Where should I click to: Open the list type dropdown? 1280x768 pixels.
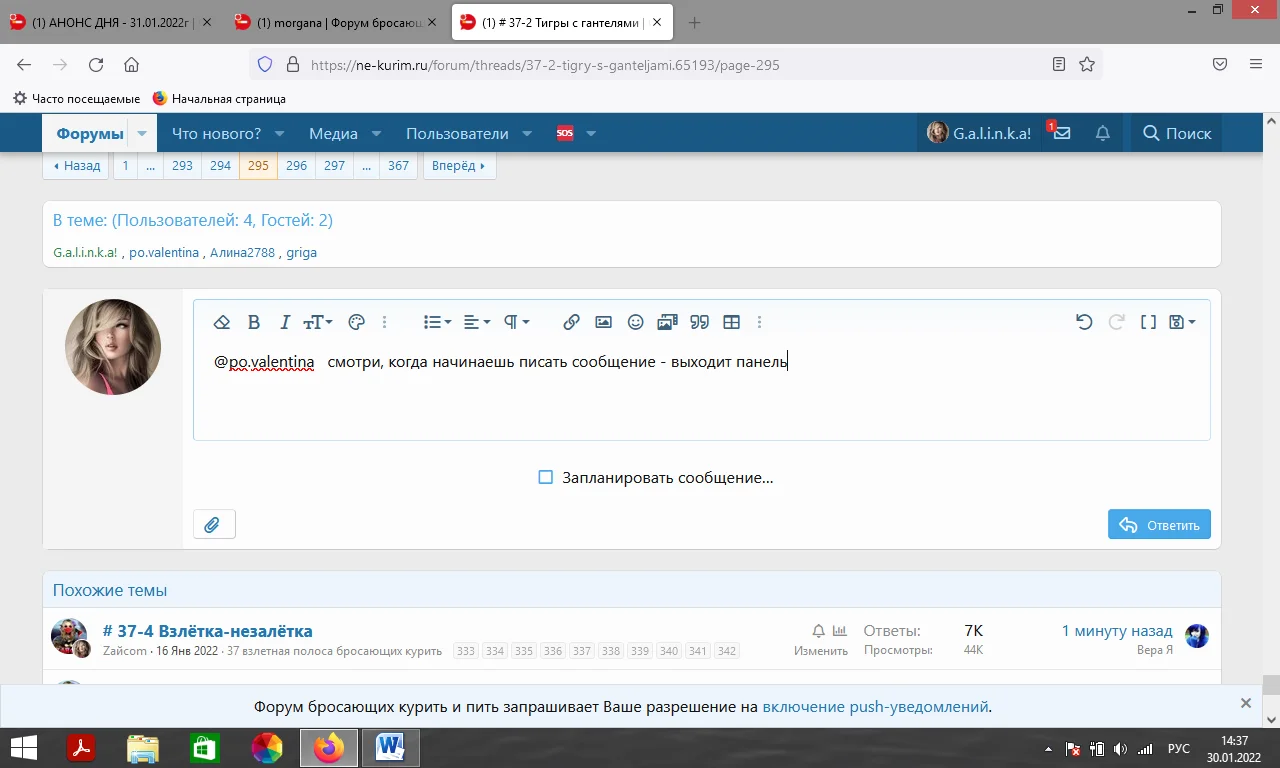pyautogui.click(x=437, y=322)
